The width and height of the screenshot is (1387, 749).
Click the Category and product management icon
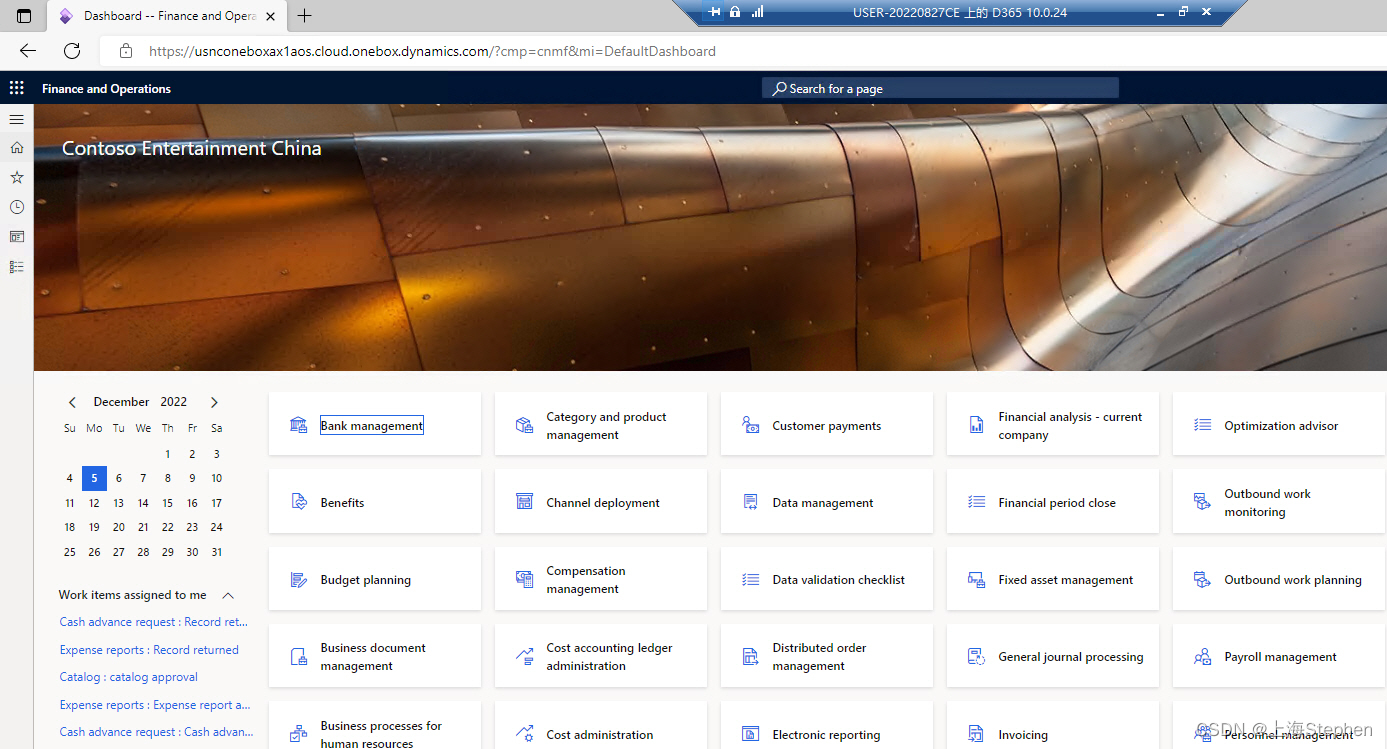tap(524, 425)
